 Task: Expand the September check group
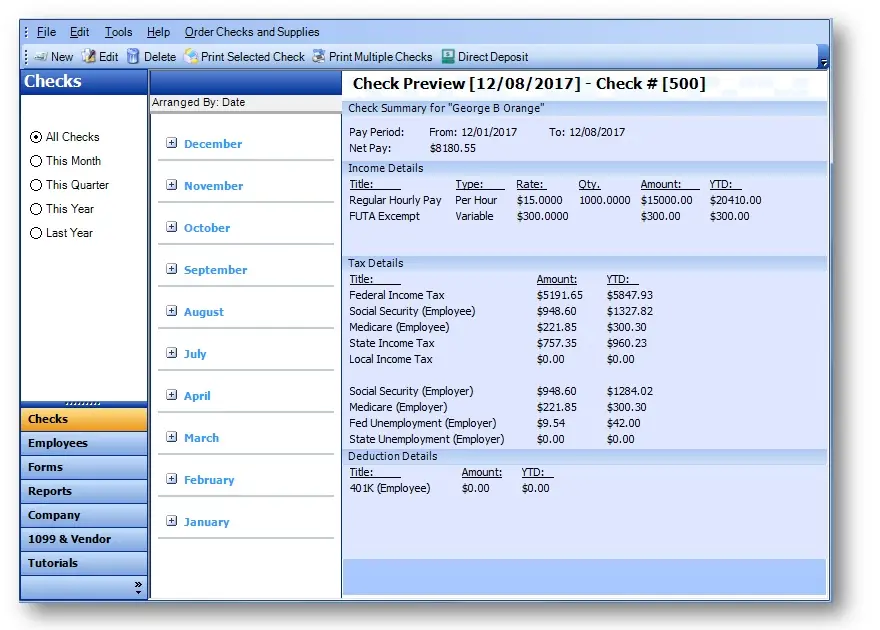174,270
